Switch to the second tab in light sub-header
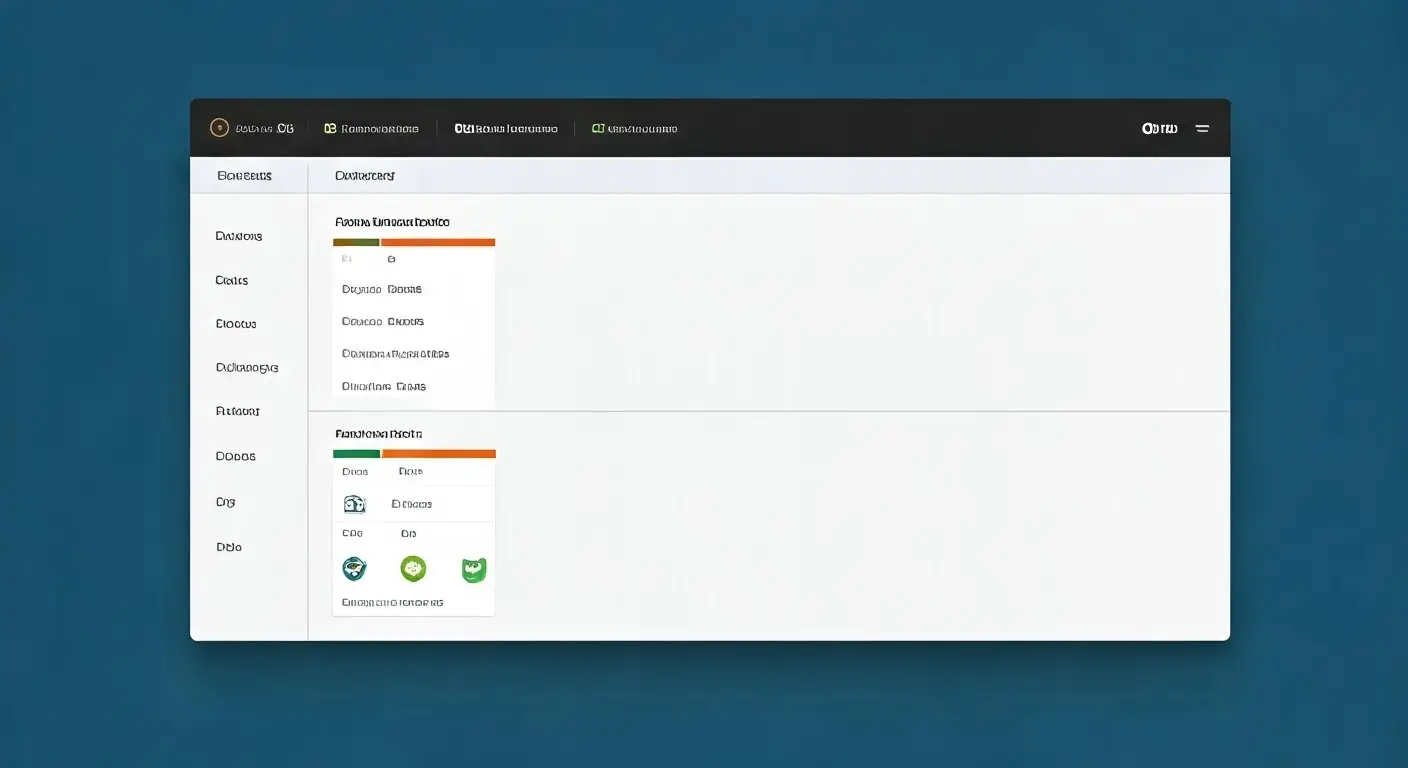This screenshot has height=768, width=1408. pos(365,176)
